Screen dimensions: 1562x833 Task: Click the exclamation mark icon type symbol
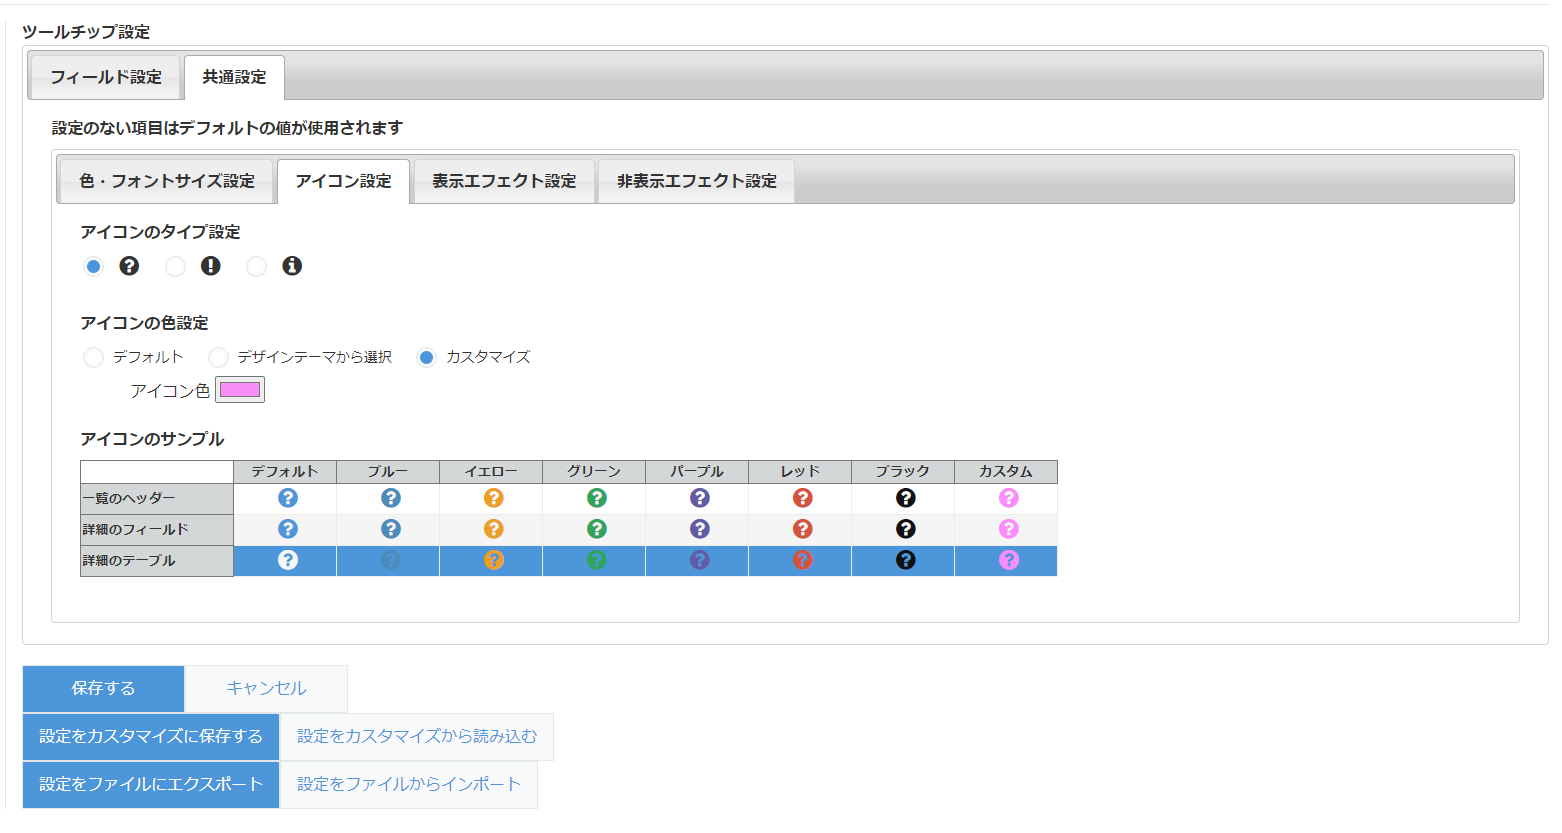point(210,266)
